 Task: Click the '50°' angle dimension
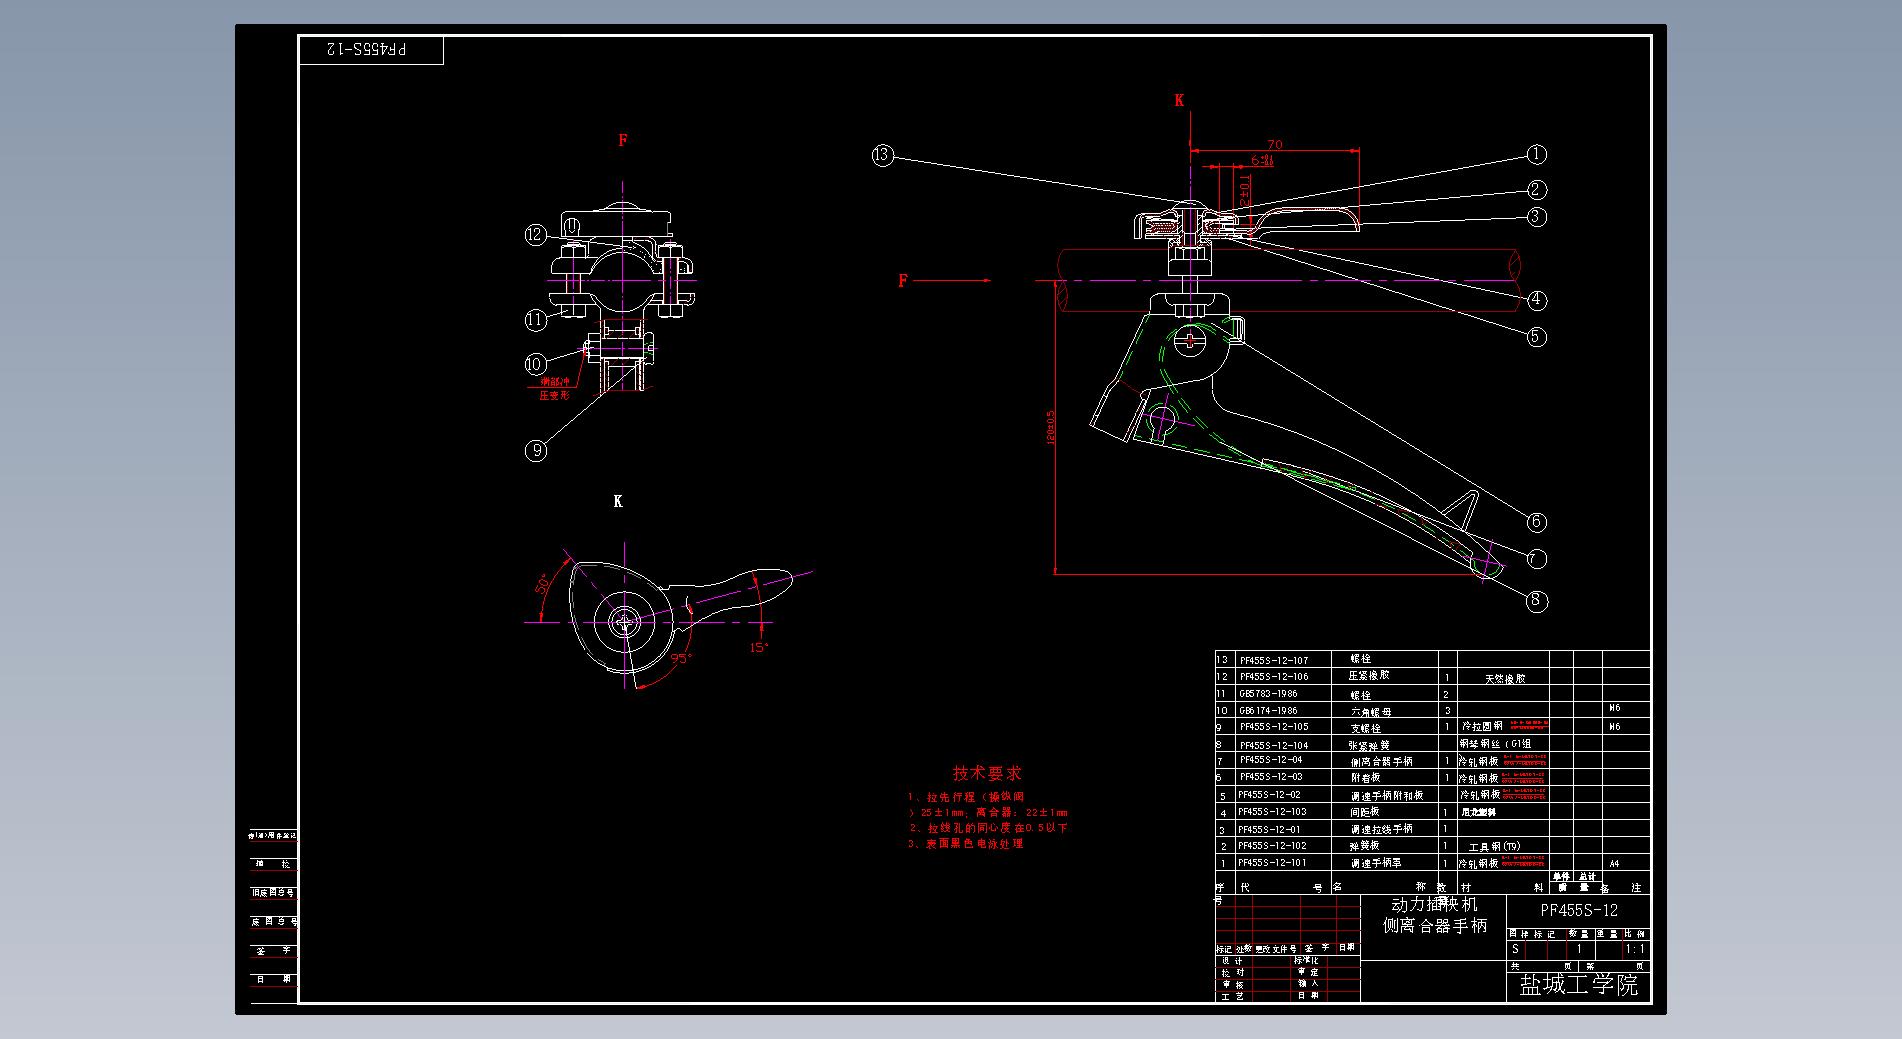click(544, 584)
